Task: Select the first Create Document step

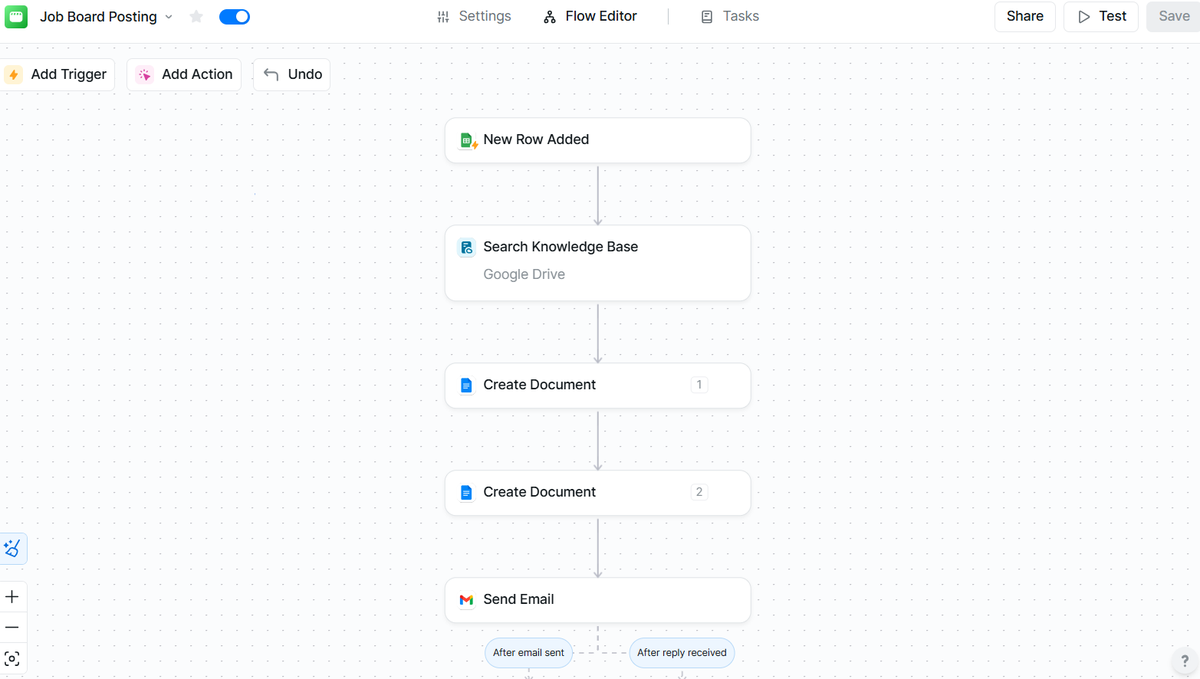Action: coord(598,385)
